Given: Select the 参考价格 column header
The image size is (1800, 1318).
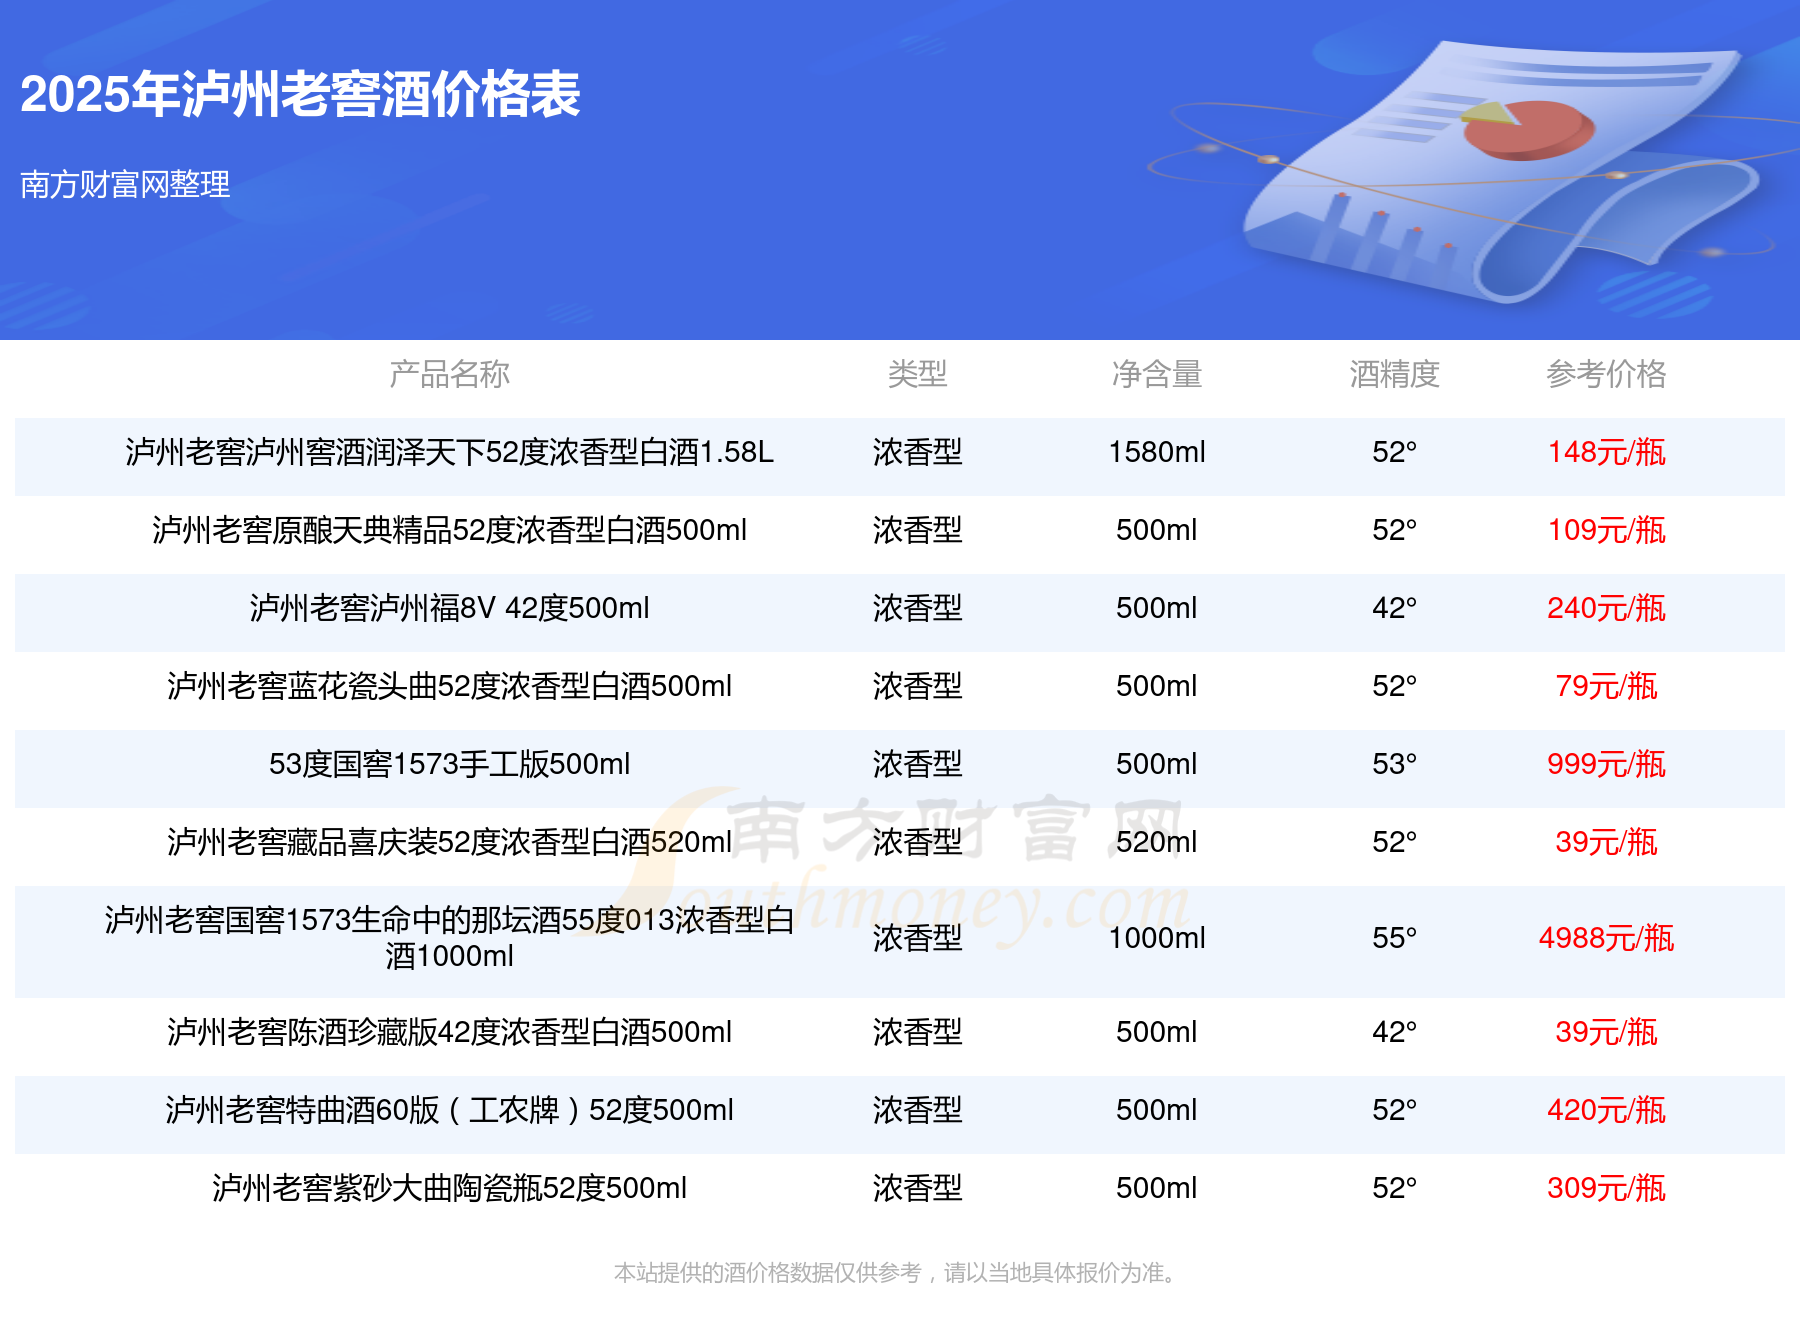Looking at the screenshot, I should tap(1606, 374).
